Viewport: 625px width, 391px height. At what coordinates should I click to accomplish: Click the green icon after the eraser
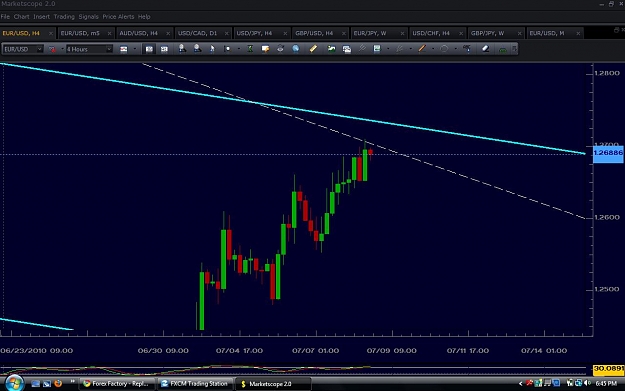(503, 49)
